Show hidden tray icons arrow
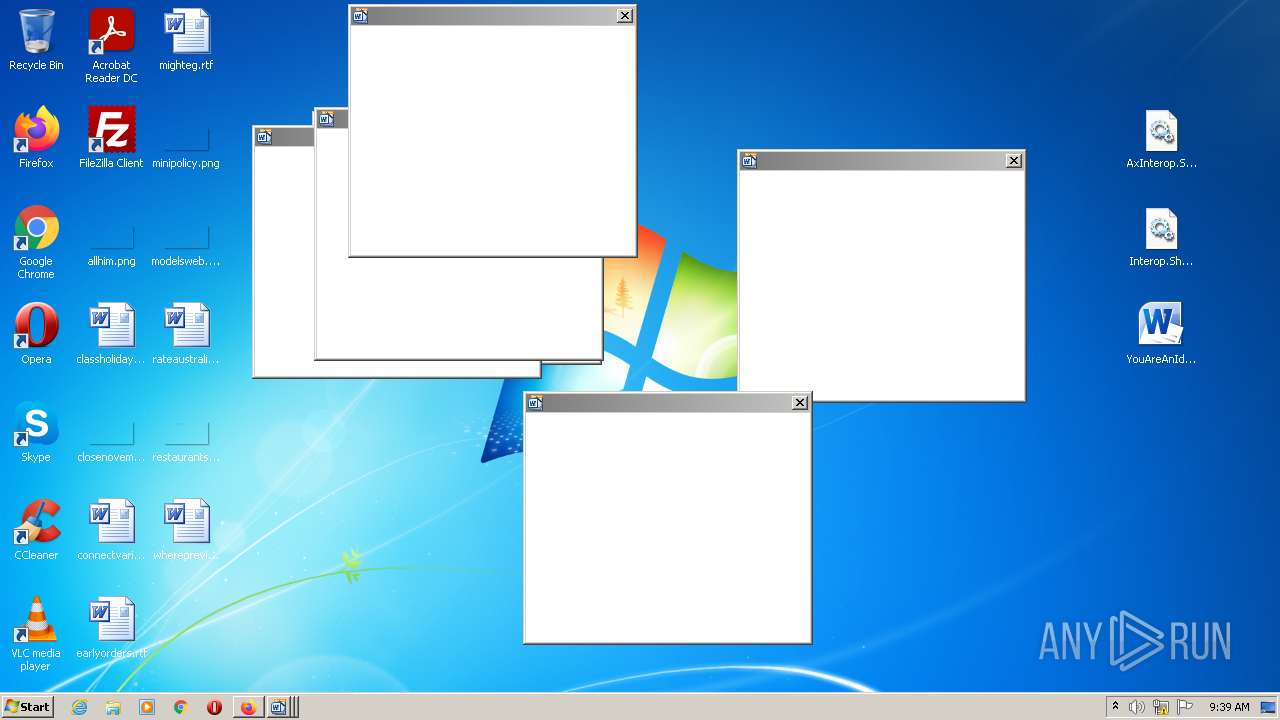The width and height of the screenshot is (1280, 720). [x=1115, y=706]
